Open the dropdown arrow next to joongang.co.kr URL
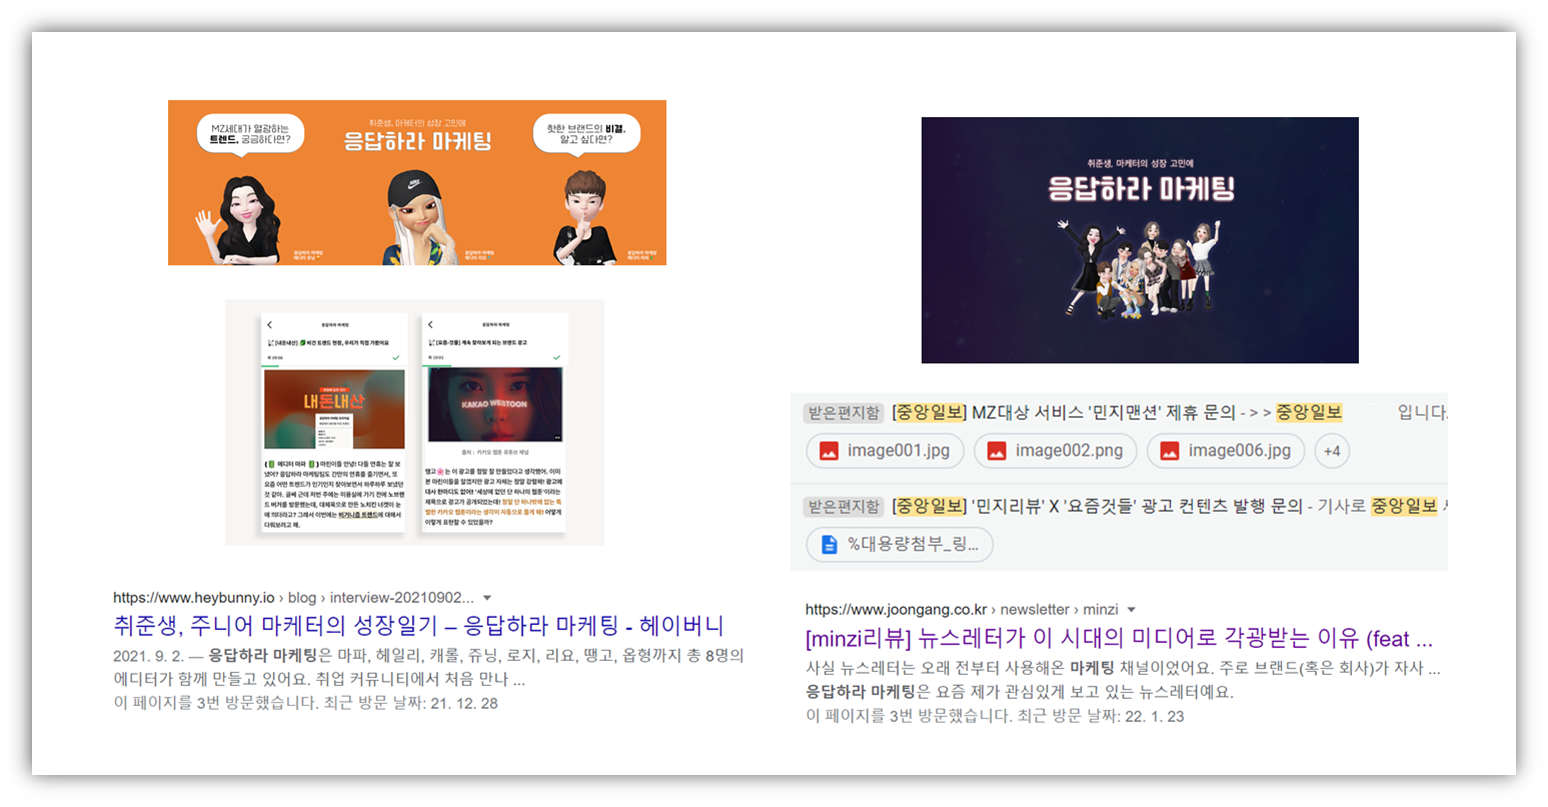The image size is (1548, 807). tap(1134, 608)
